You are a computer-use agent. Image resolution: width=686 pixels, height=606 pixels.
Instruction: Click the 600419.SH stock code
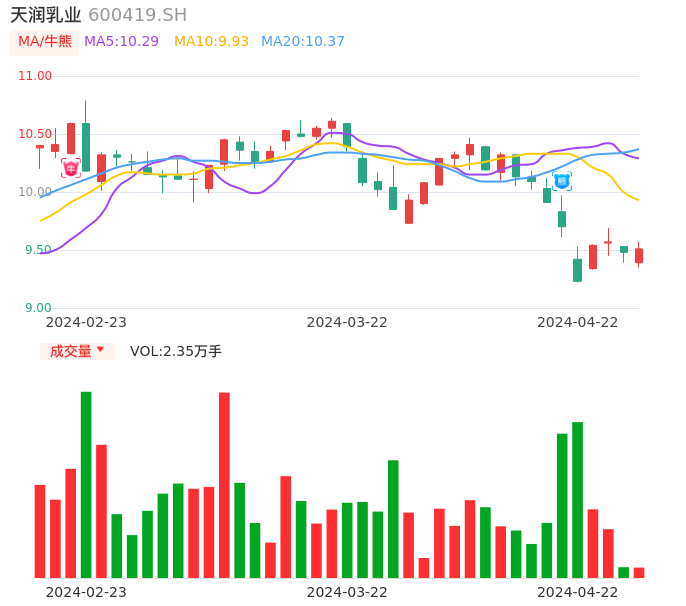coord(137,15)
